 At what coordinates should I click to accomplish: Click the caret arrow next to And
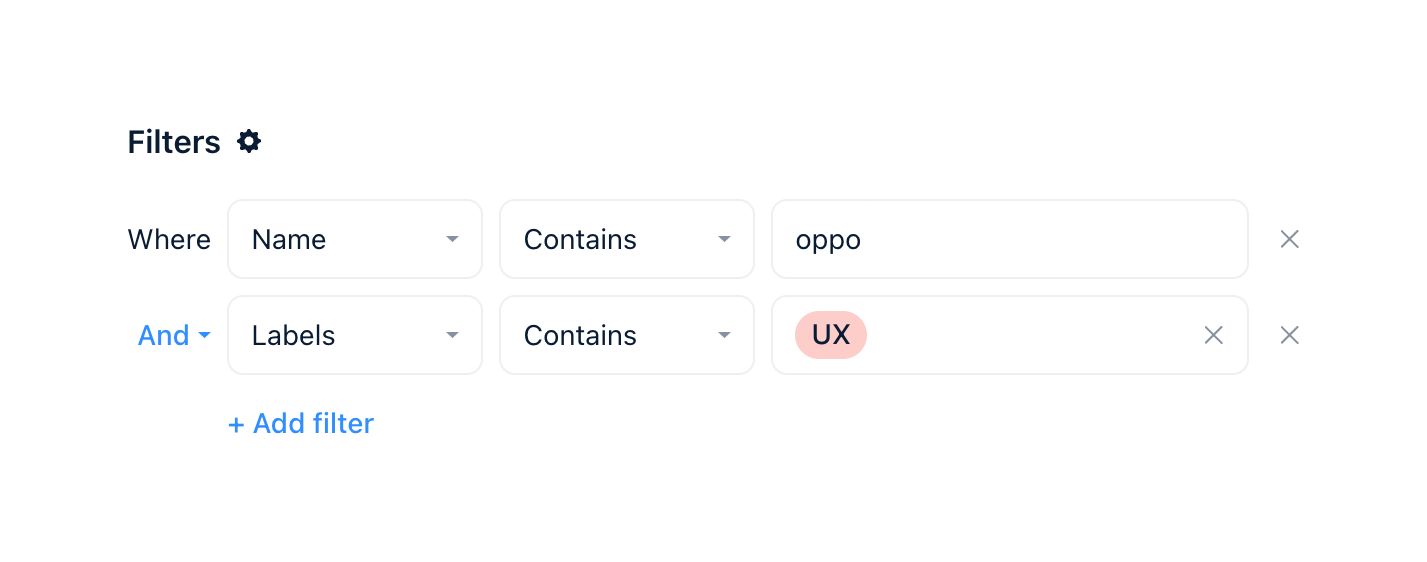[204, 335]
